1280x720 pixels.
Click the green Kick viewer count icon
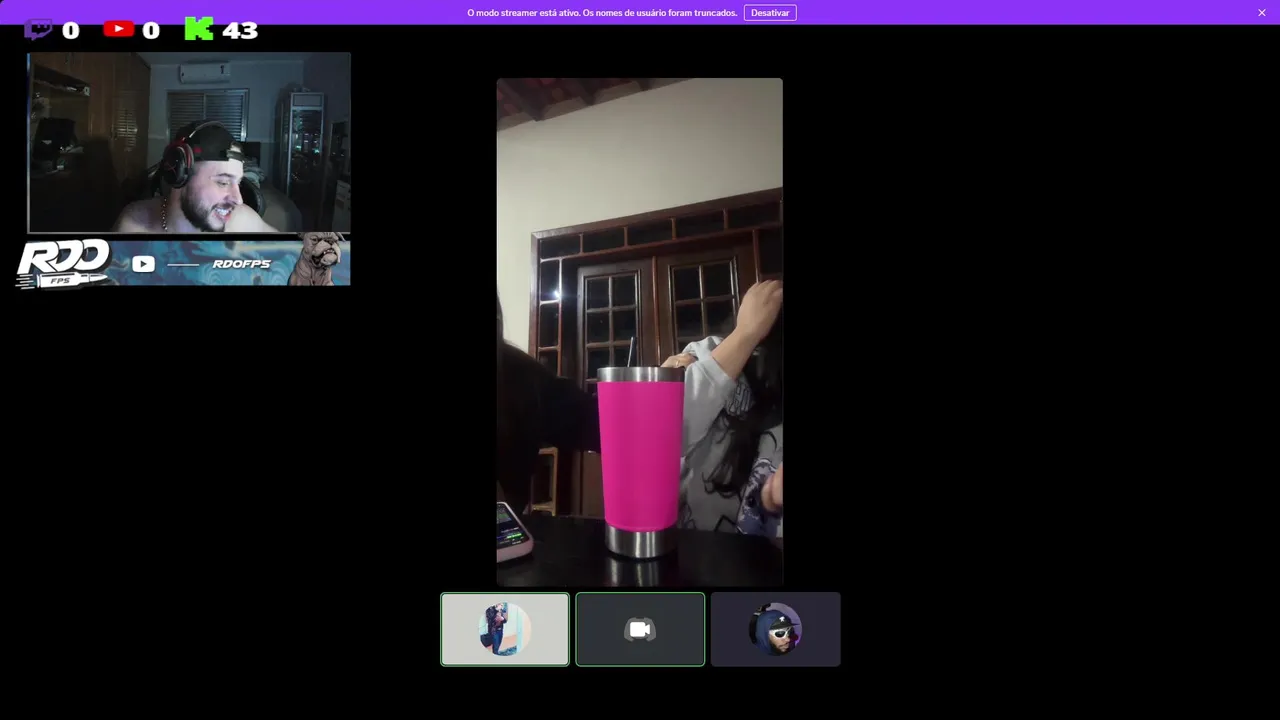(199, 29)
